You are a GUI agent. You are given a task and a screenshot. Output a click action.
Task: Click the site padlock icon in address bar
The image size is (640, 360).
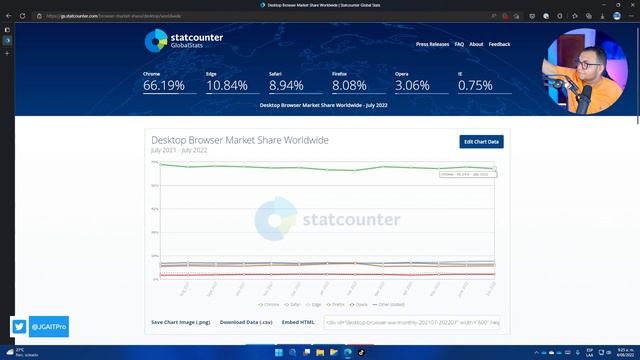(x=39, y=16)
